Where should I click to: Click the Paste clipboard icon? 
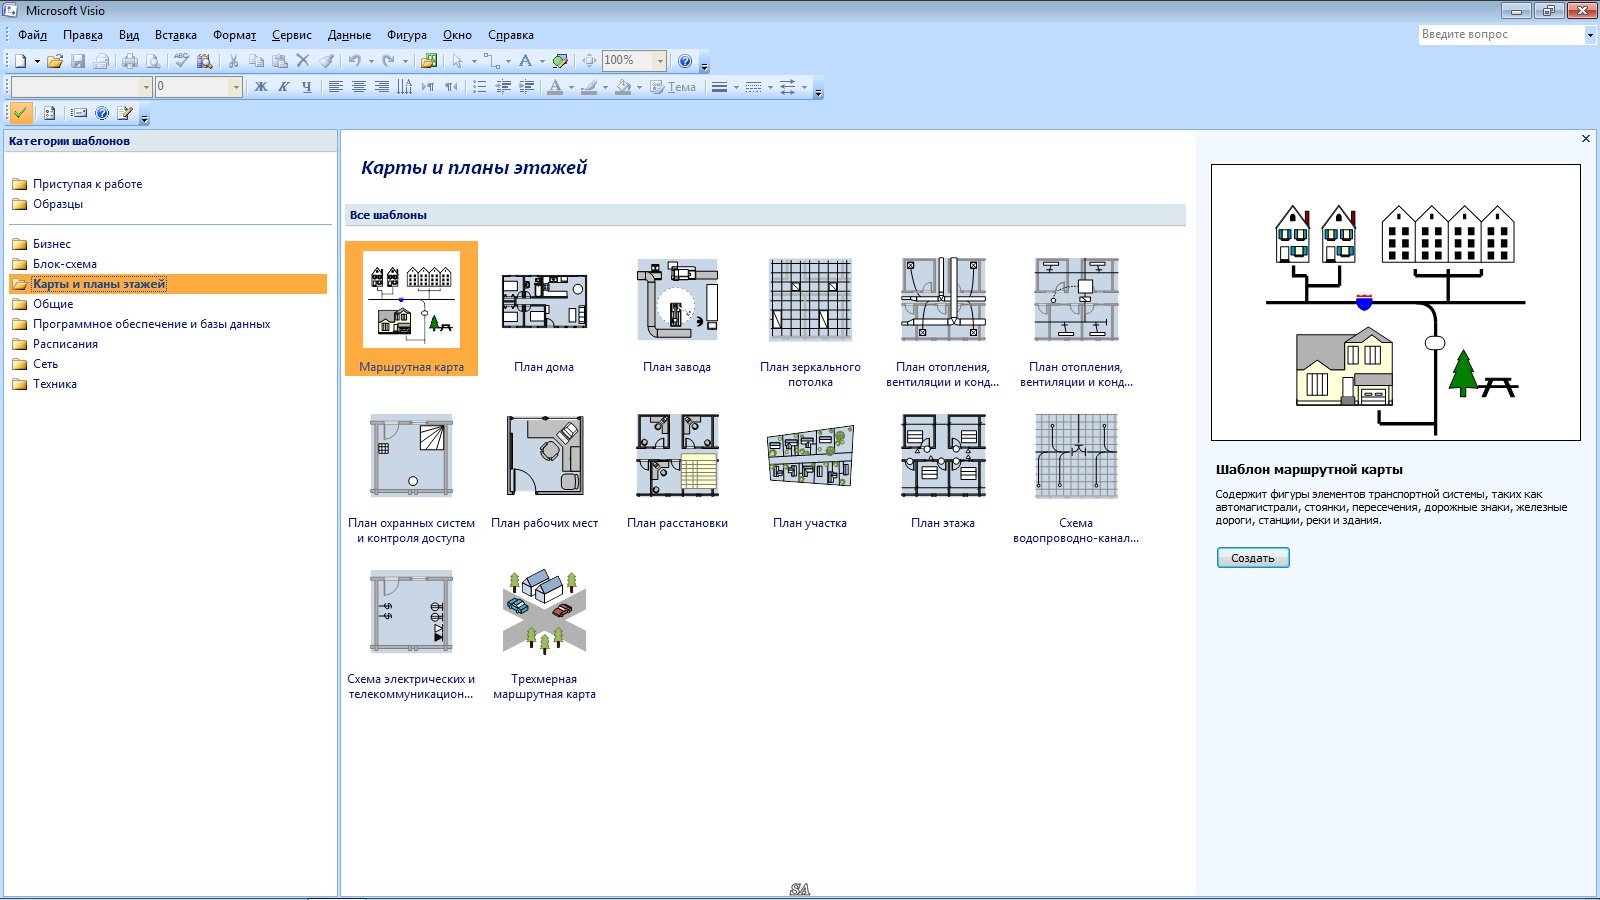pyautogui.click(x=279, y=61)
